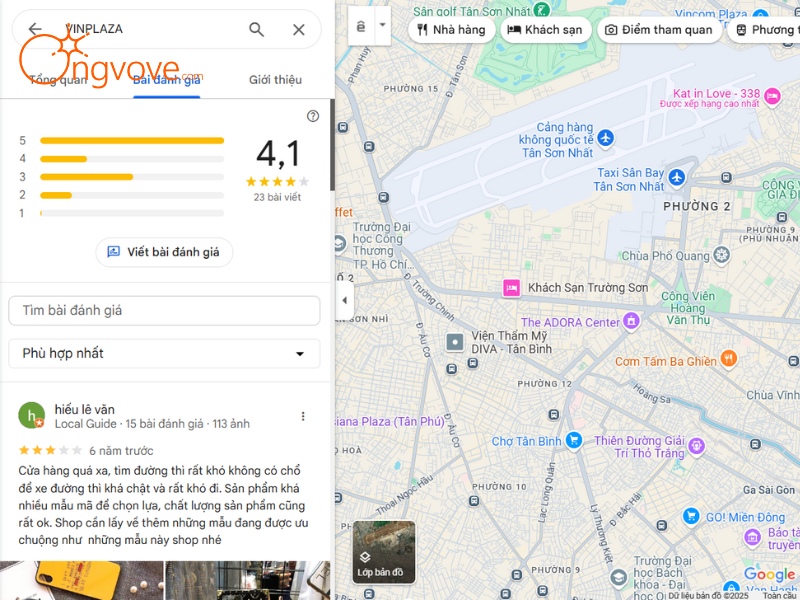Click the 23 bài viết review count
The height and width of the screenshot is (600, 800).
pos(277,197)
